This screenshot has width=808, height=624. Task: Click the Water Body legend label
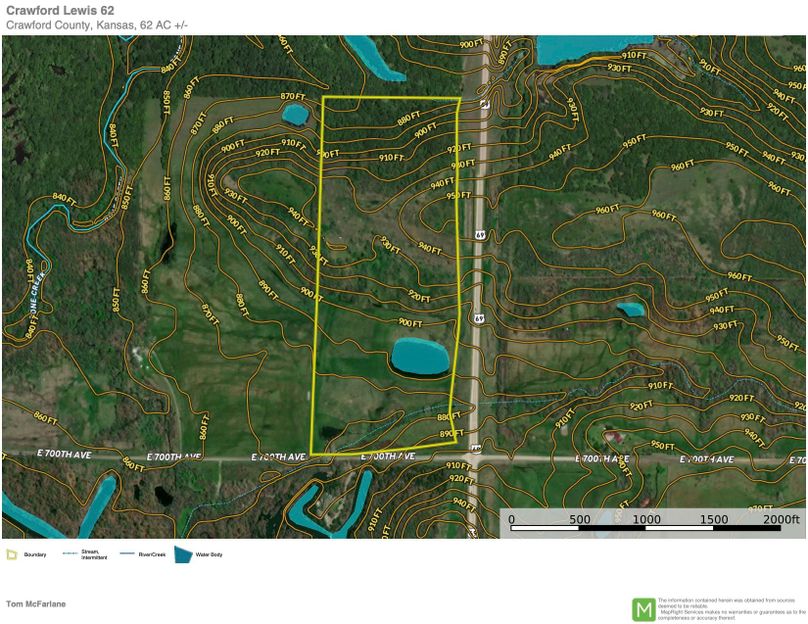209,554
